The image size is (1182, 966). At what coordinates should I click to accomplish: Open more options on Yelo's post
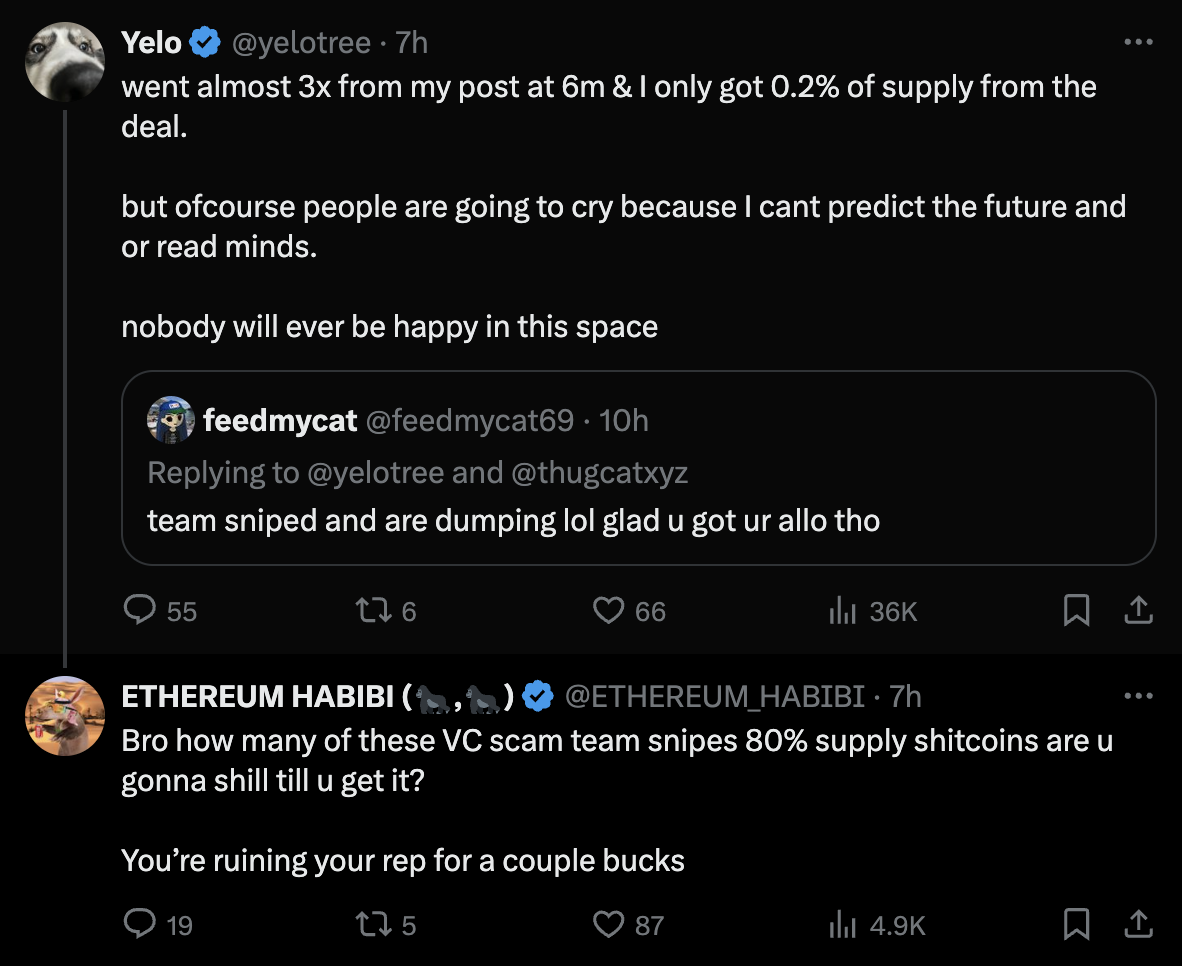click(1139, 43)
